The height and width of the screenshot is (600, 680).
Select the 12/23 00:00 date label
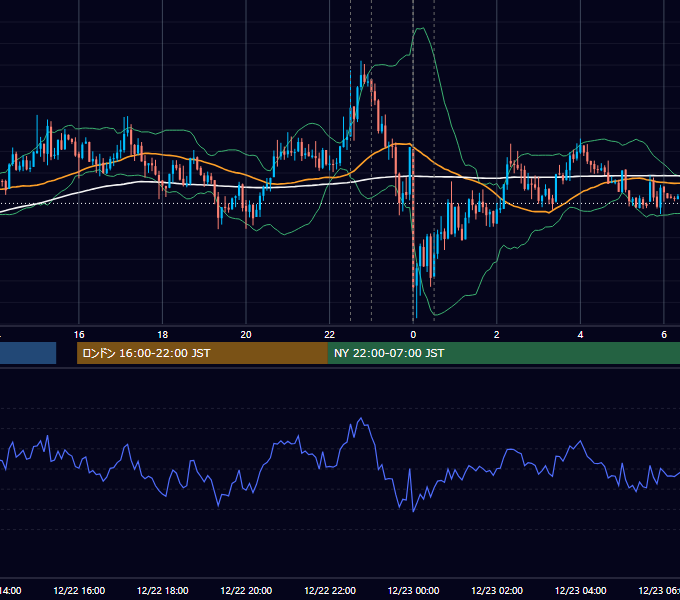coord(413,590)
